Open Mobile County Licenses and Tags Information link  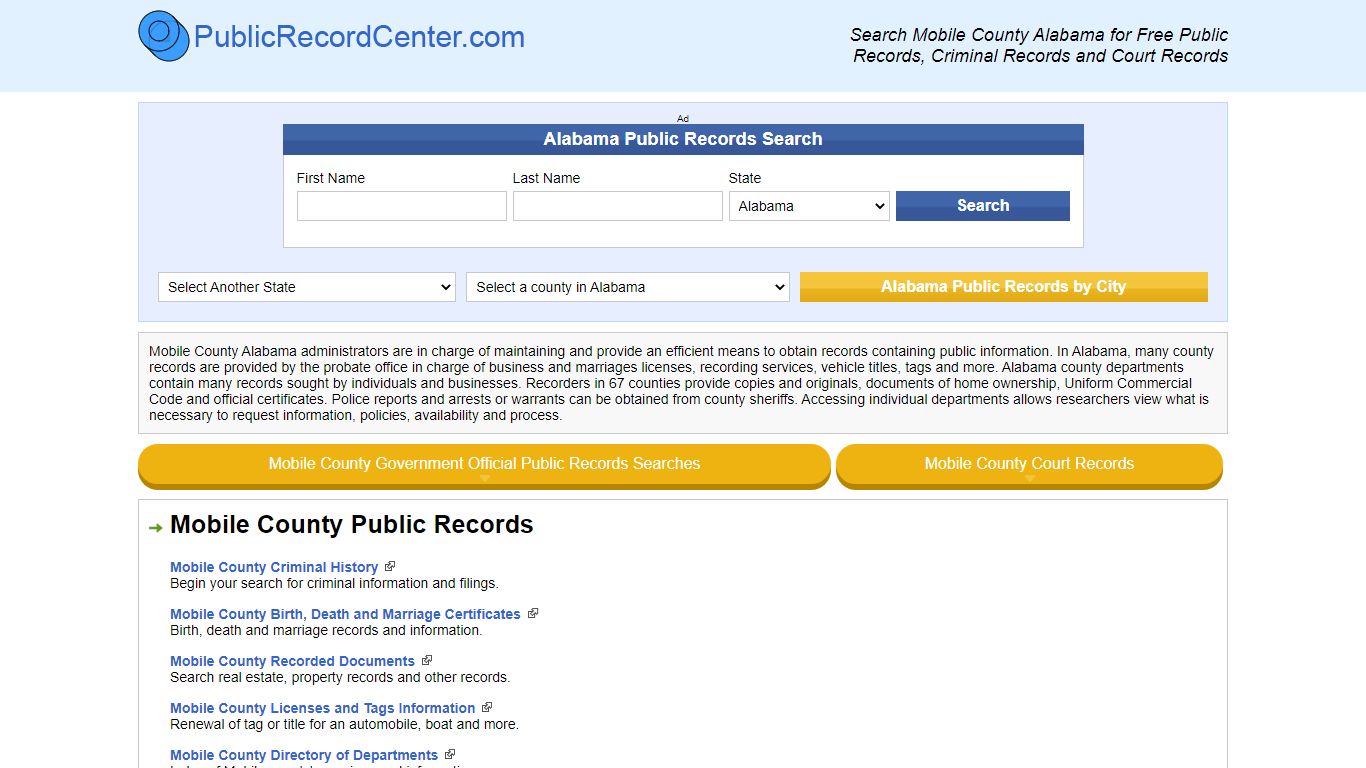322,708
